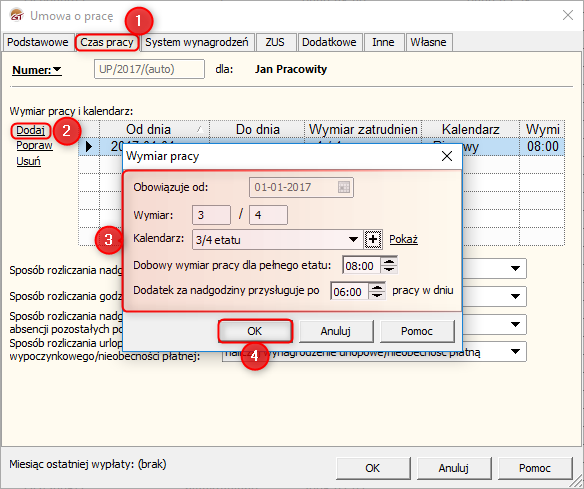Switch to the System wynagrodzeń tab
Screen dimensions: 584x489
[x=197, y=42]
